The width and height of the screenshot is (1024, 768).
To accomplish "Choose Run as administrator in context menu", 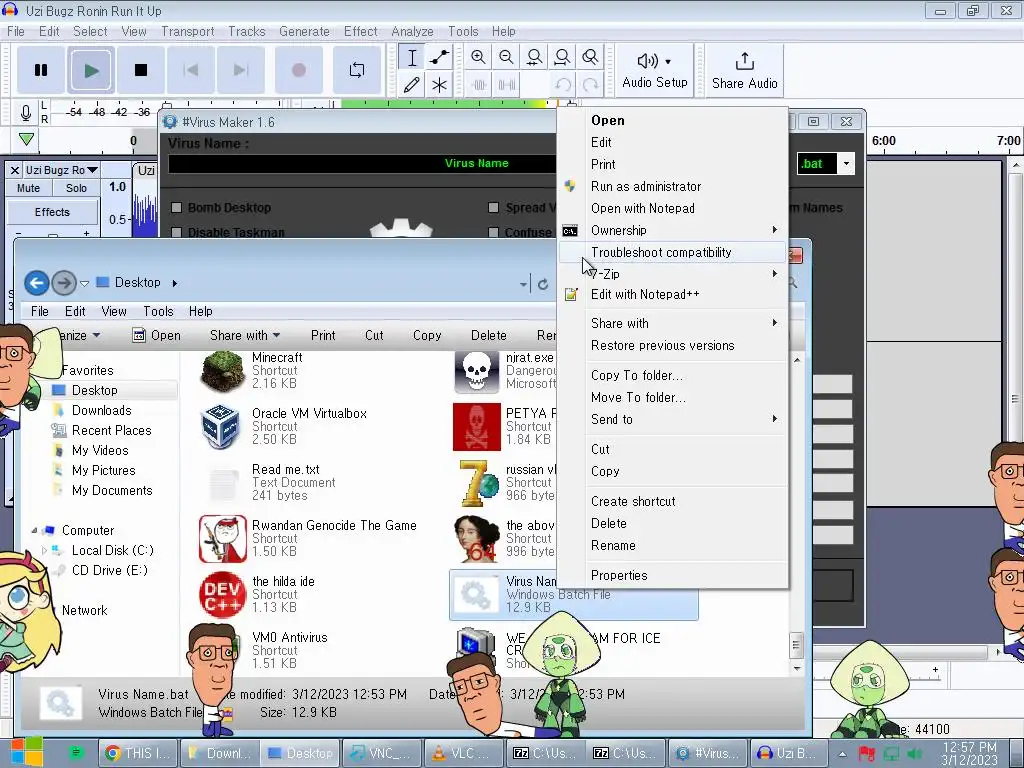I will [673, 186].
